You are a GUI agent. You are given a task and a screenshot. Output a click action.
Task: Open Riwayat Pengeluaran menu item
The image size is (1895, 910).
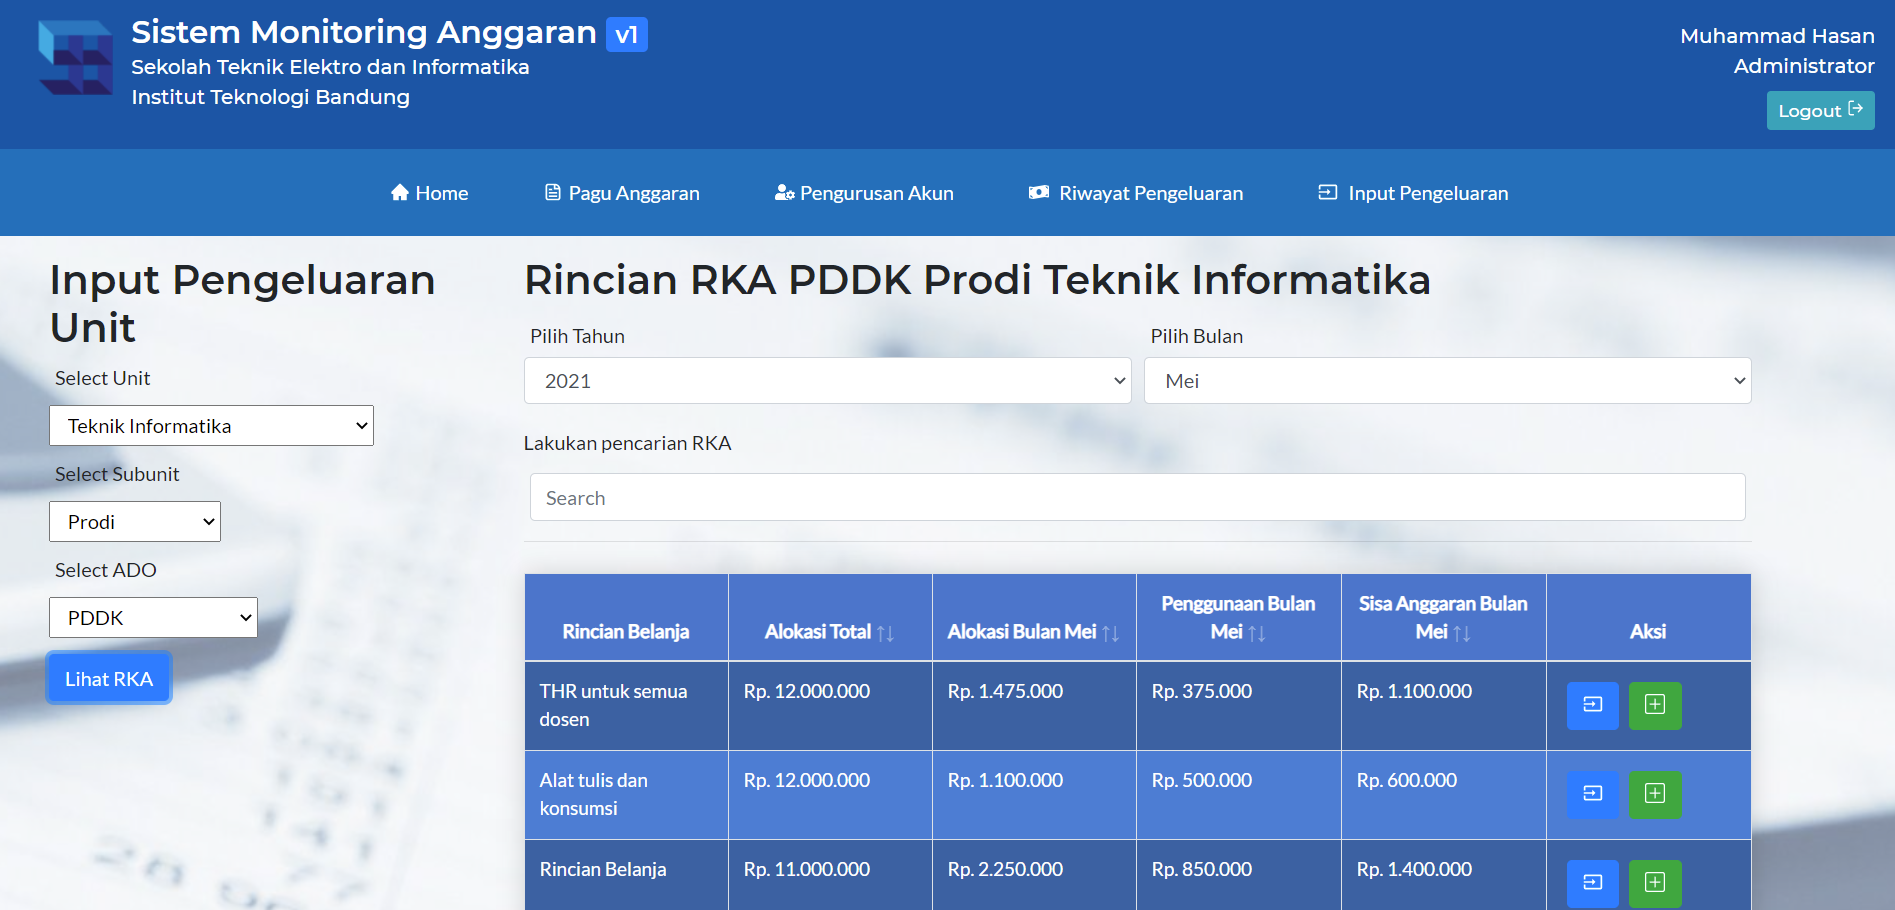click(x=1136, y=193)
